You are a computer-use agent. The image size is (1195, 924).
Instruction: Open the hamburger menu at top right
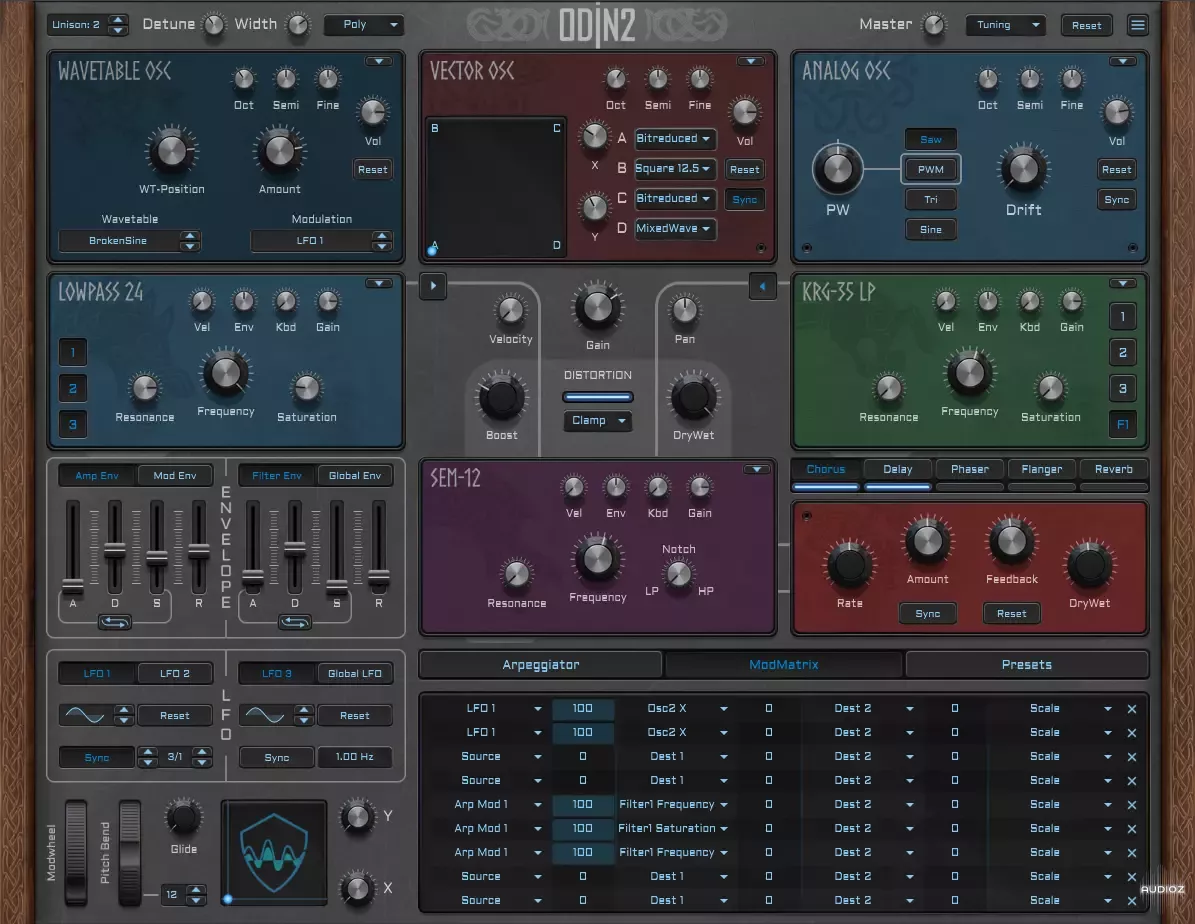coord(1137,25)
